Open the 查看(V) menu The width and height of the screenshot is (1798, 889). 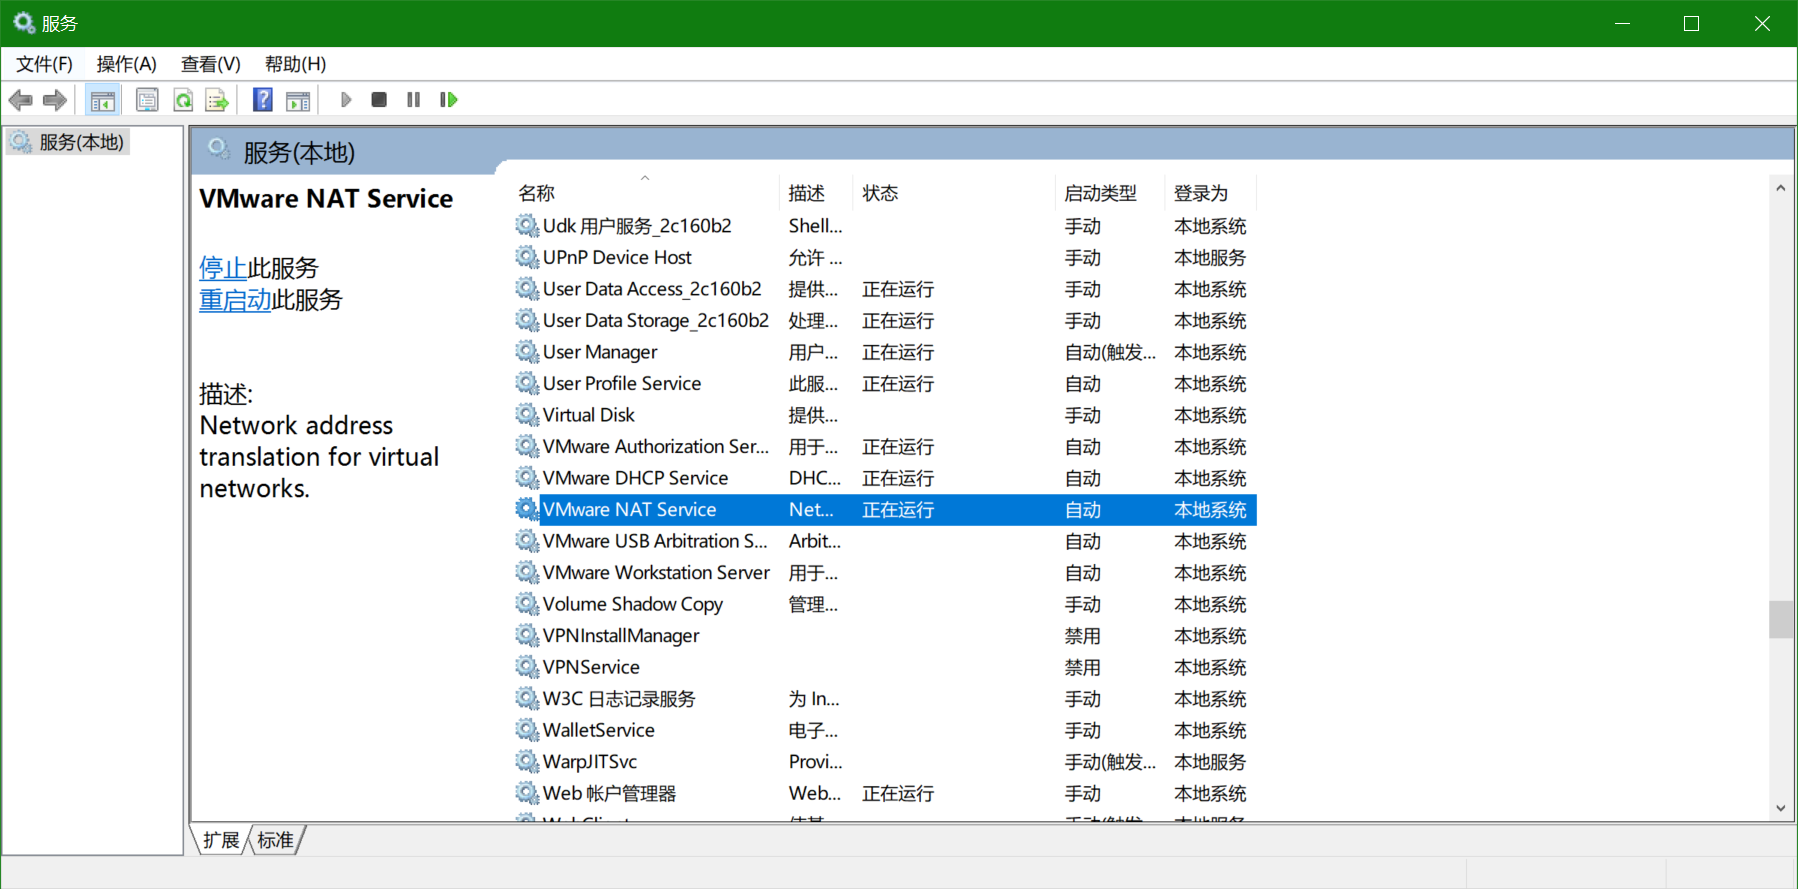pos(210,64)
